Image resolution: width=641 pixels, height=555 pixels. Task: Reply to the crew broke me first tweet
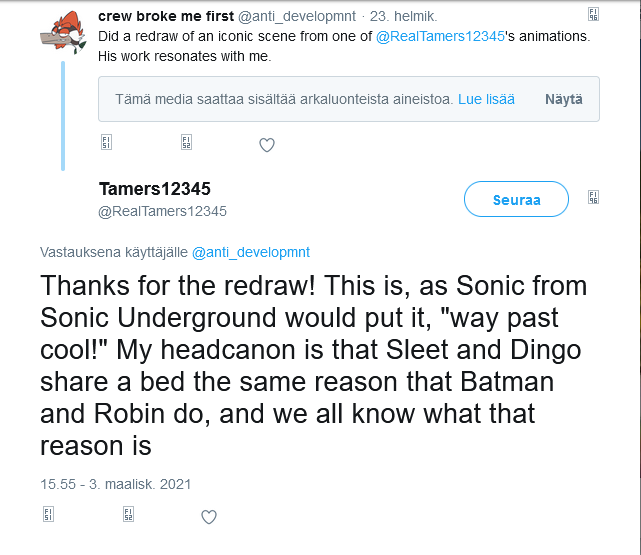pos(106,144)
